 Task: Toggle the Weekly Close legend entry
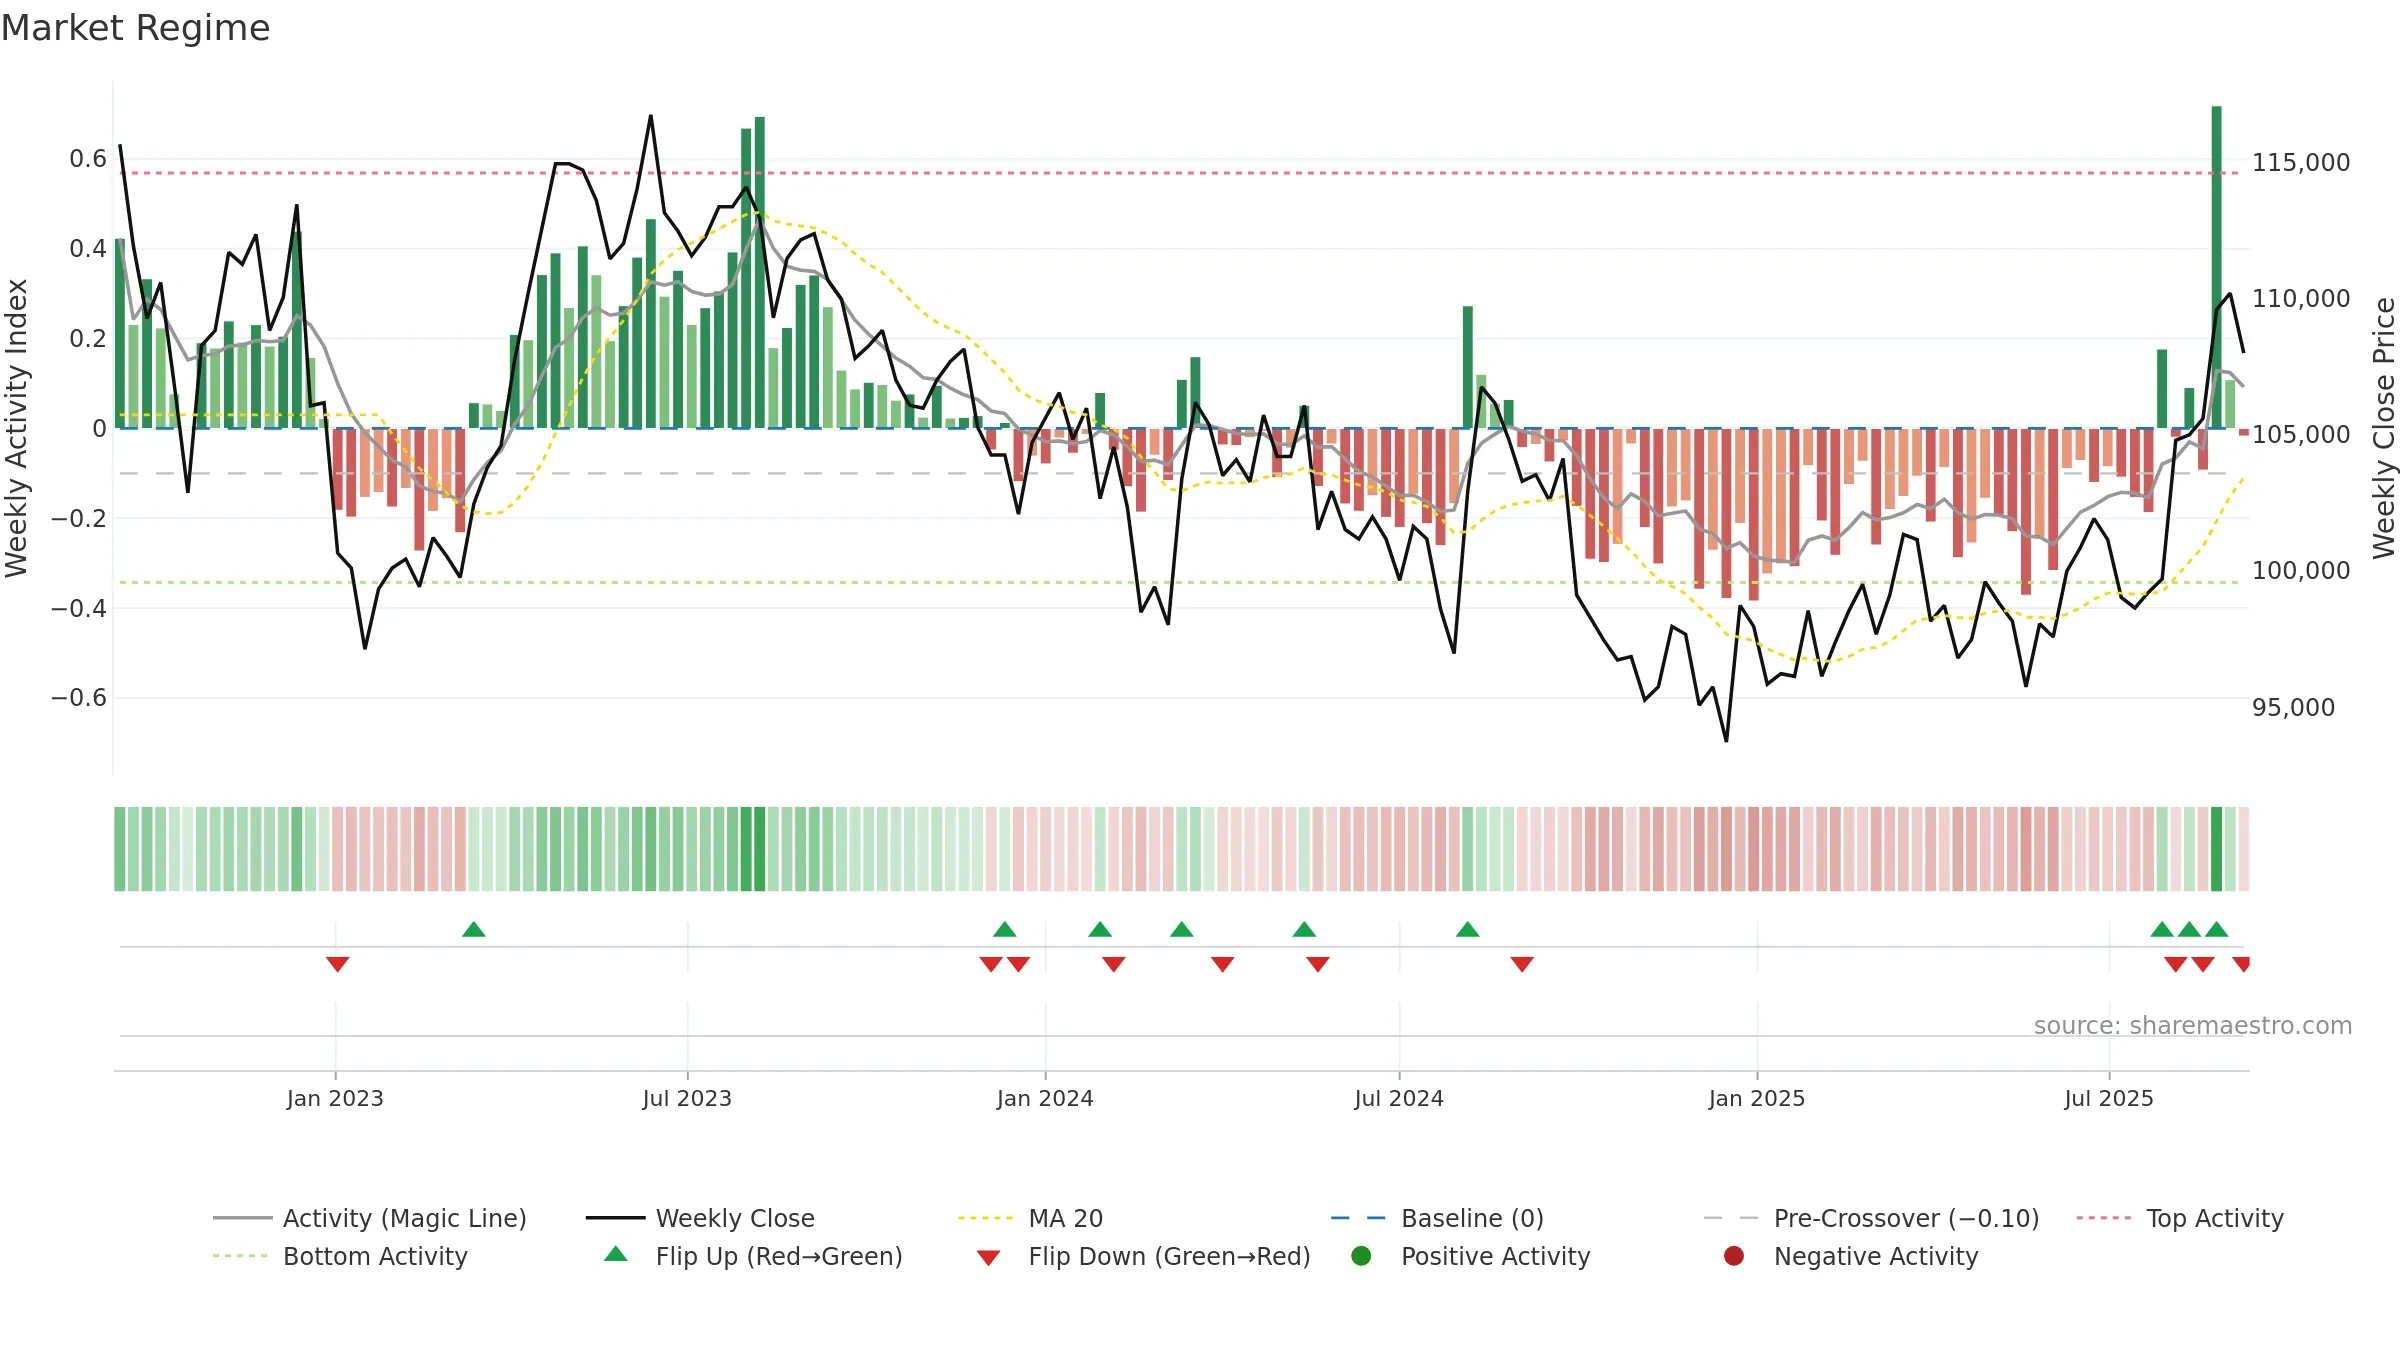pos(700,1218)
